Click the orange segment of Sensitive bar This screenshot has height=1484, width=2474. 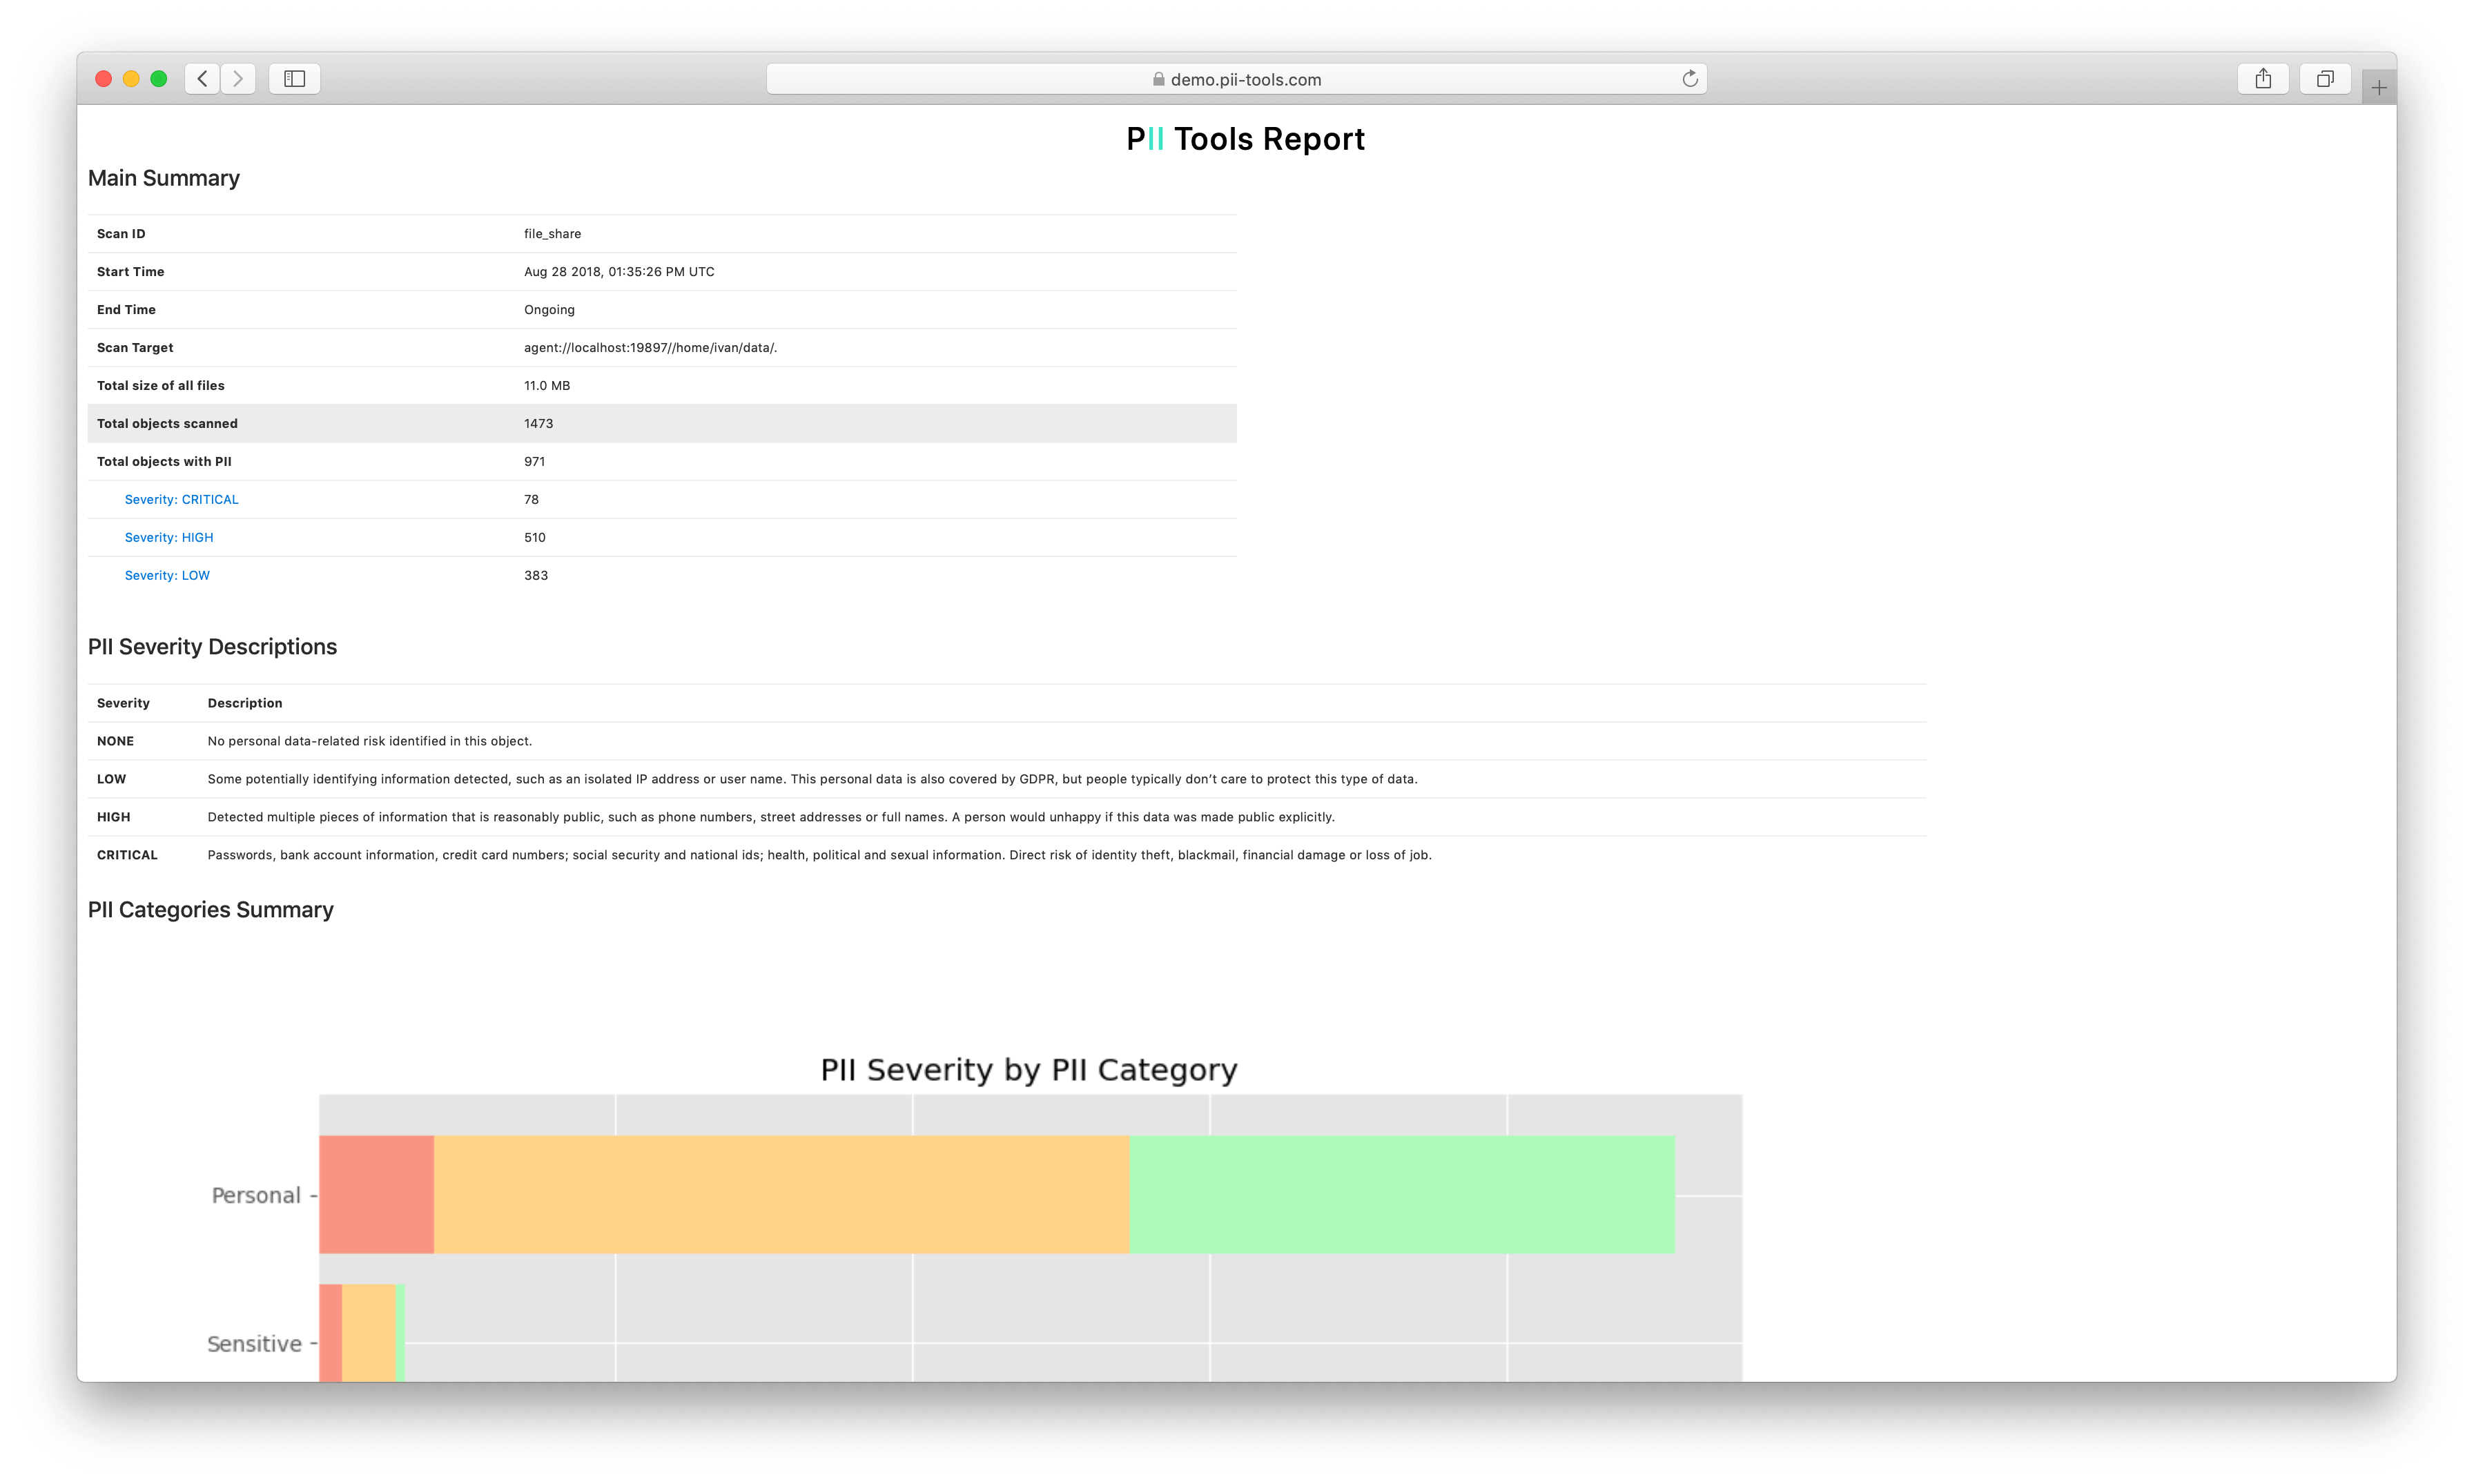coord(369,1333)
